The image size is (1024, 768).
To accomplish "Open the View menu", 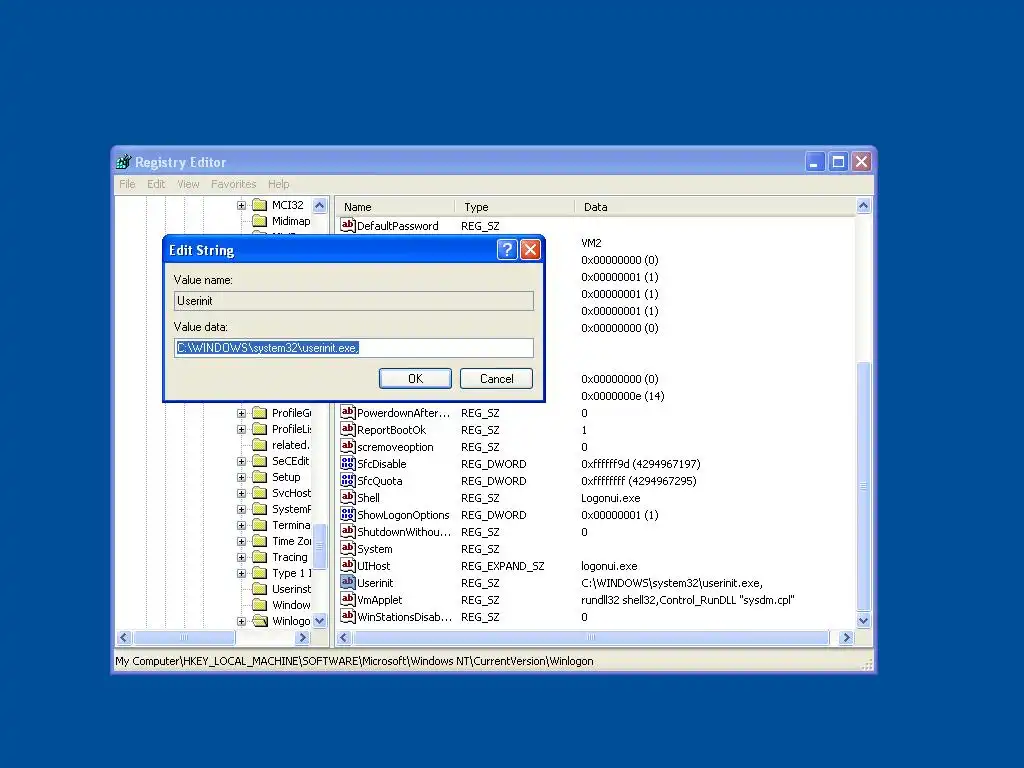I will (x=188, y=184).
